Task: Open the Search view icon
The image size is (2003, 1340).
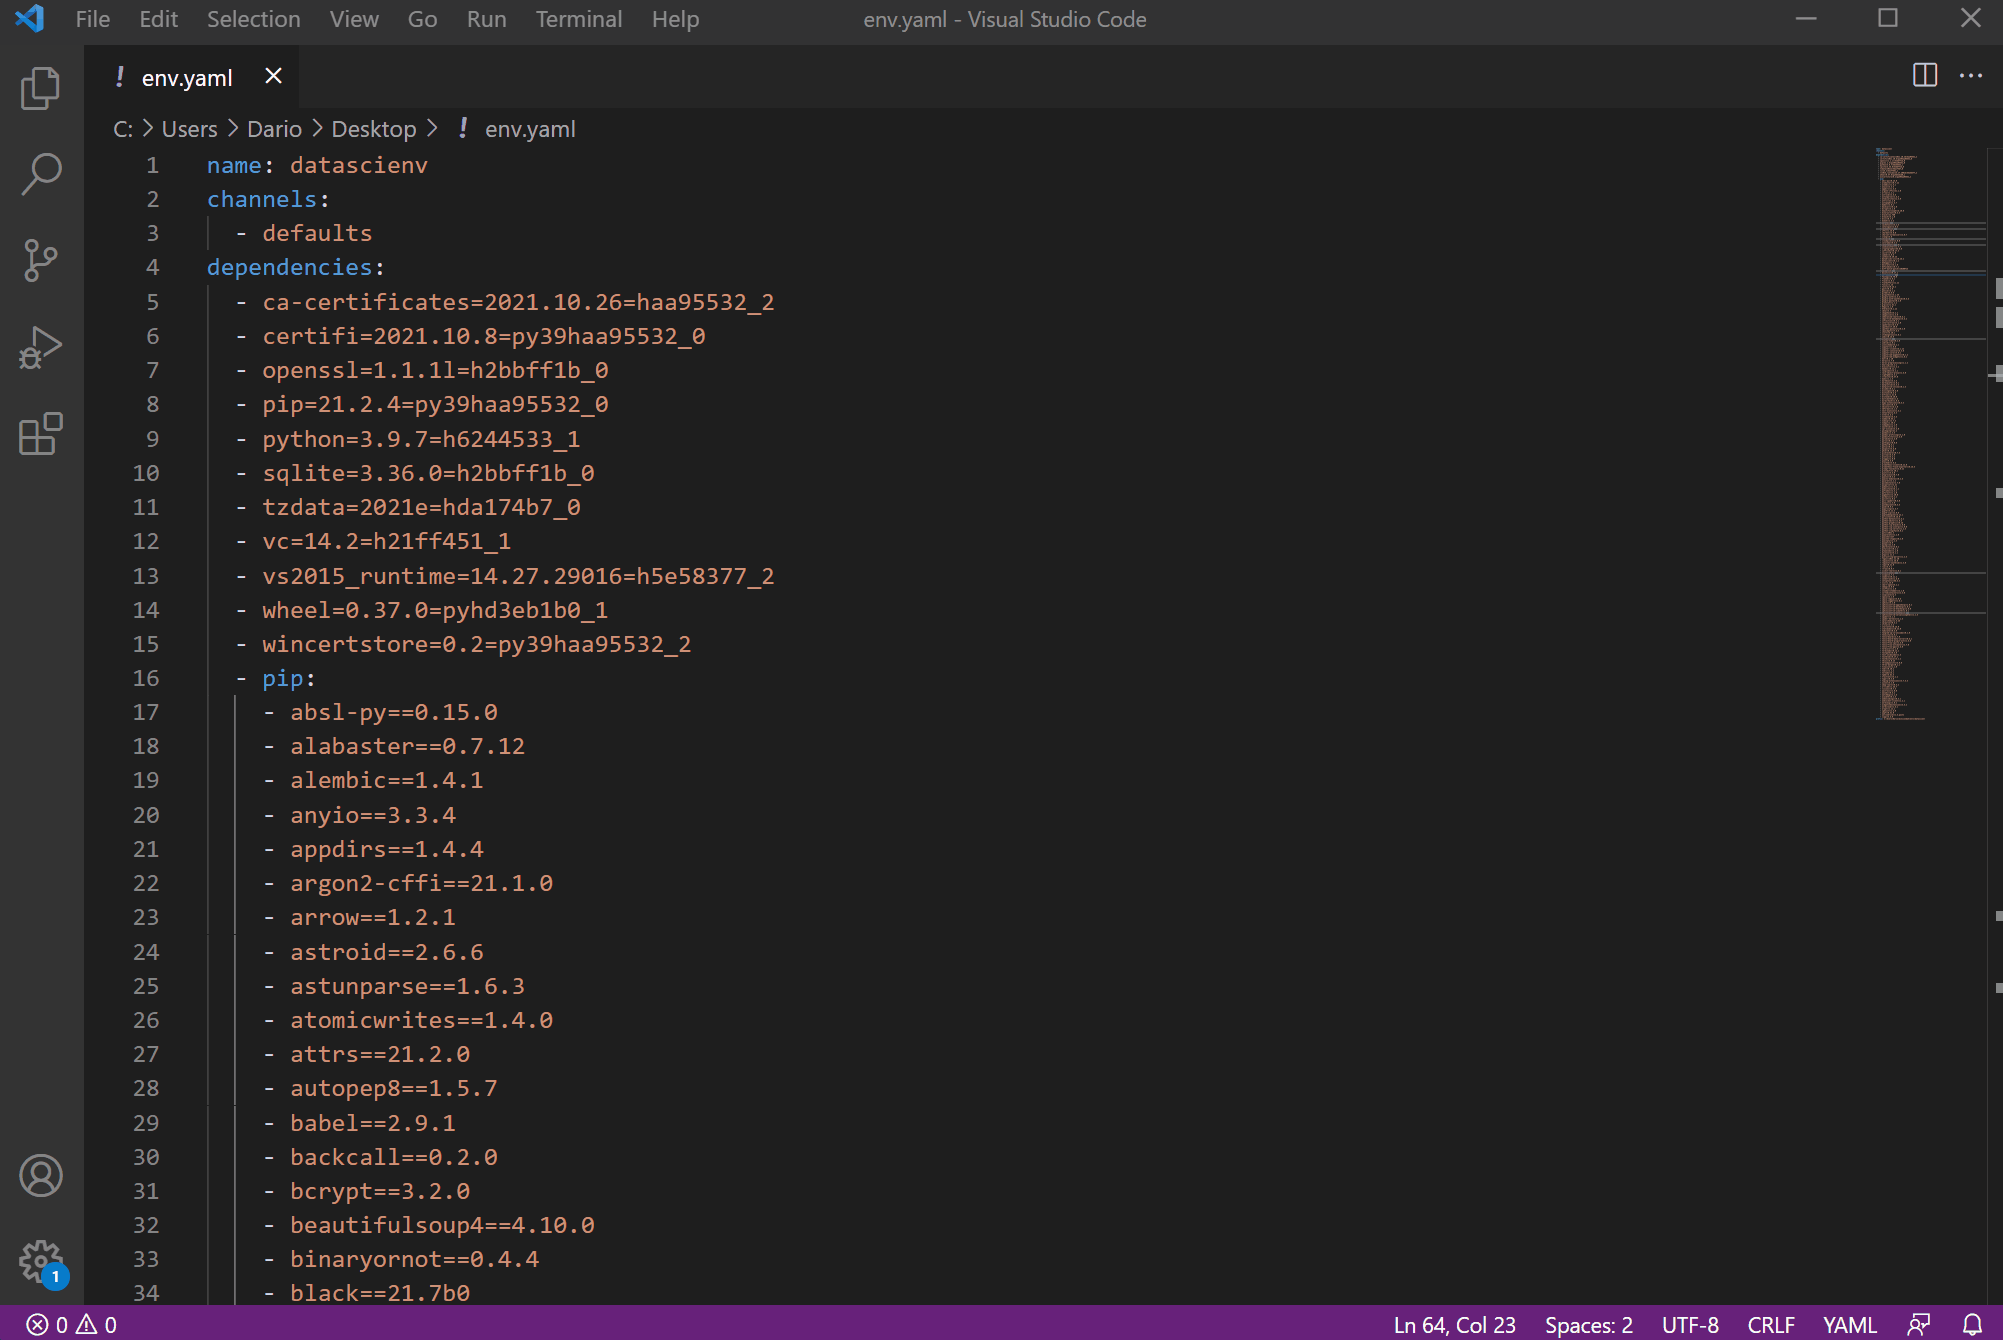Action: tap(40, 174)
